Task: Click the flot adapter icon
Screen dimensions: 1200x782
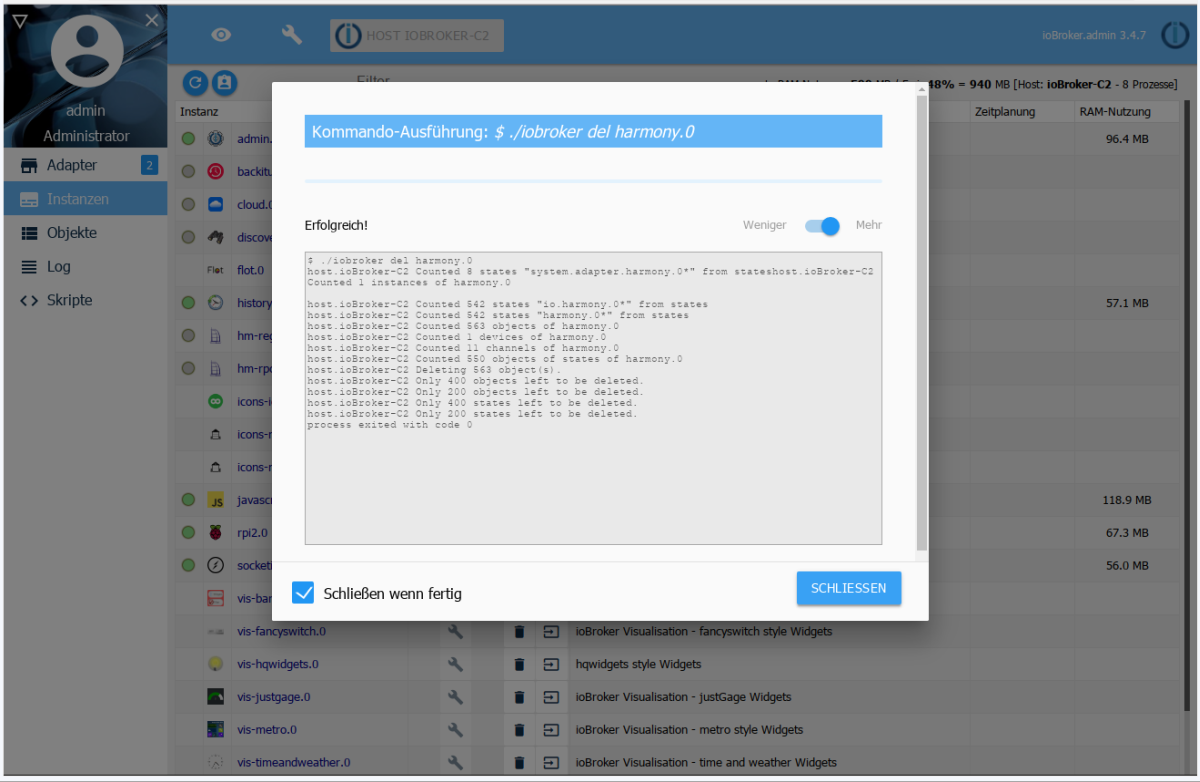Action: coord(215,270)
